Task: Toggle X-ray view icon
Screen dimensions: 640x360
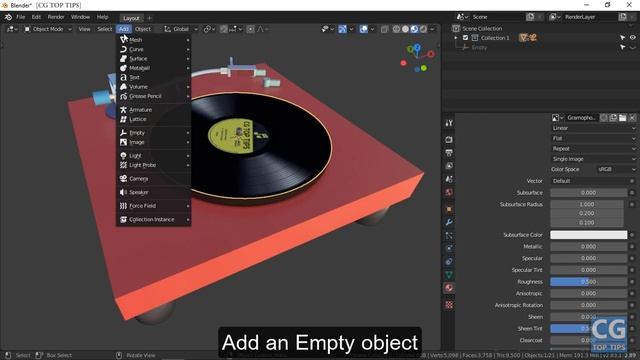Action: [384, 29]
